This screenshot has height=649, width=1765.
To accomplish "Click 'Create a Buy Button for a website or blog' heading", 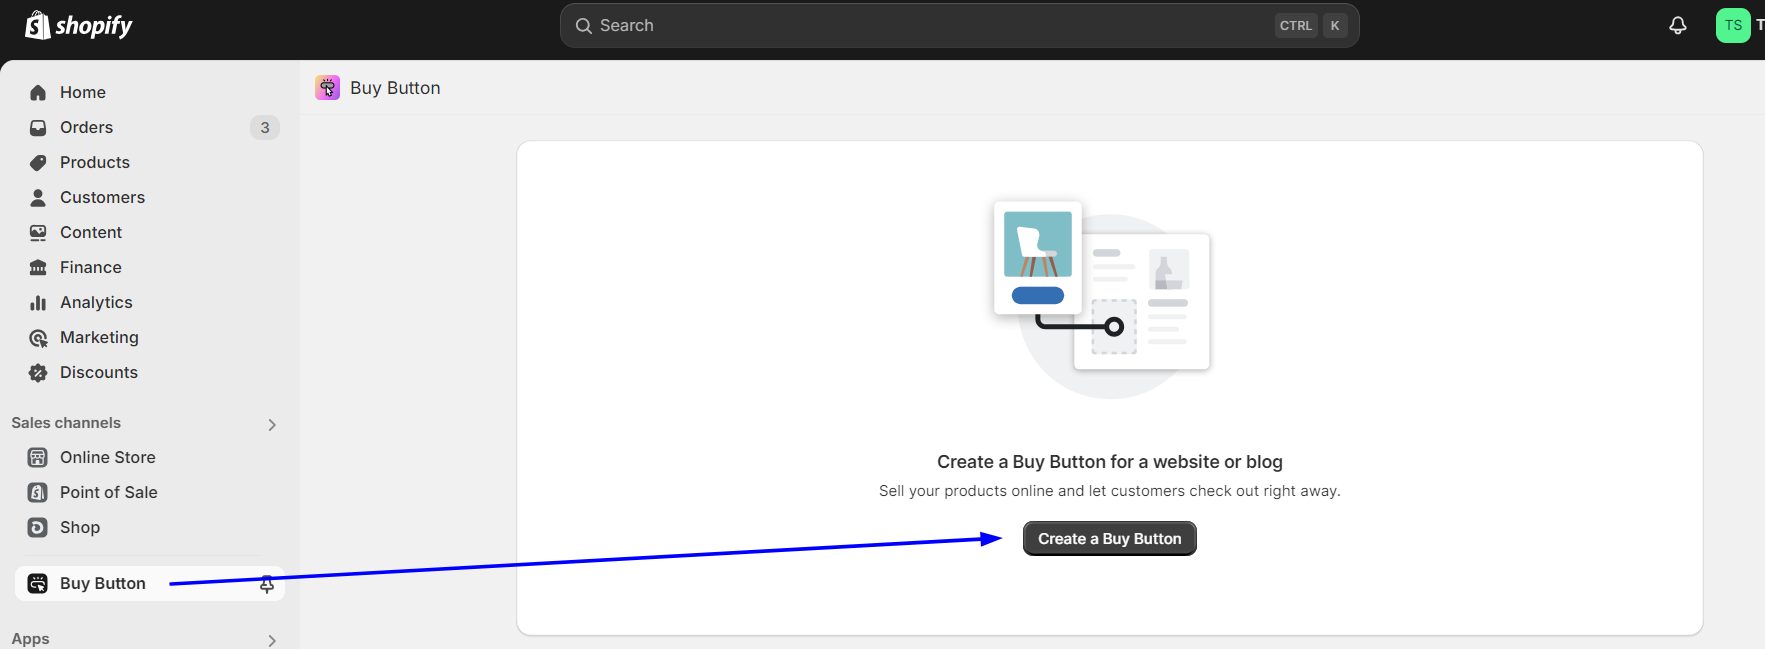I will point(1110,462).
